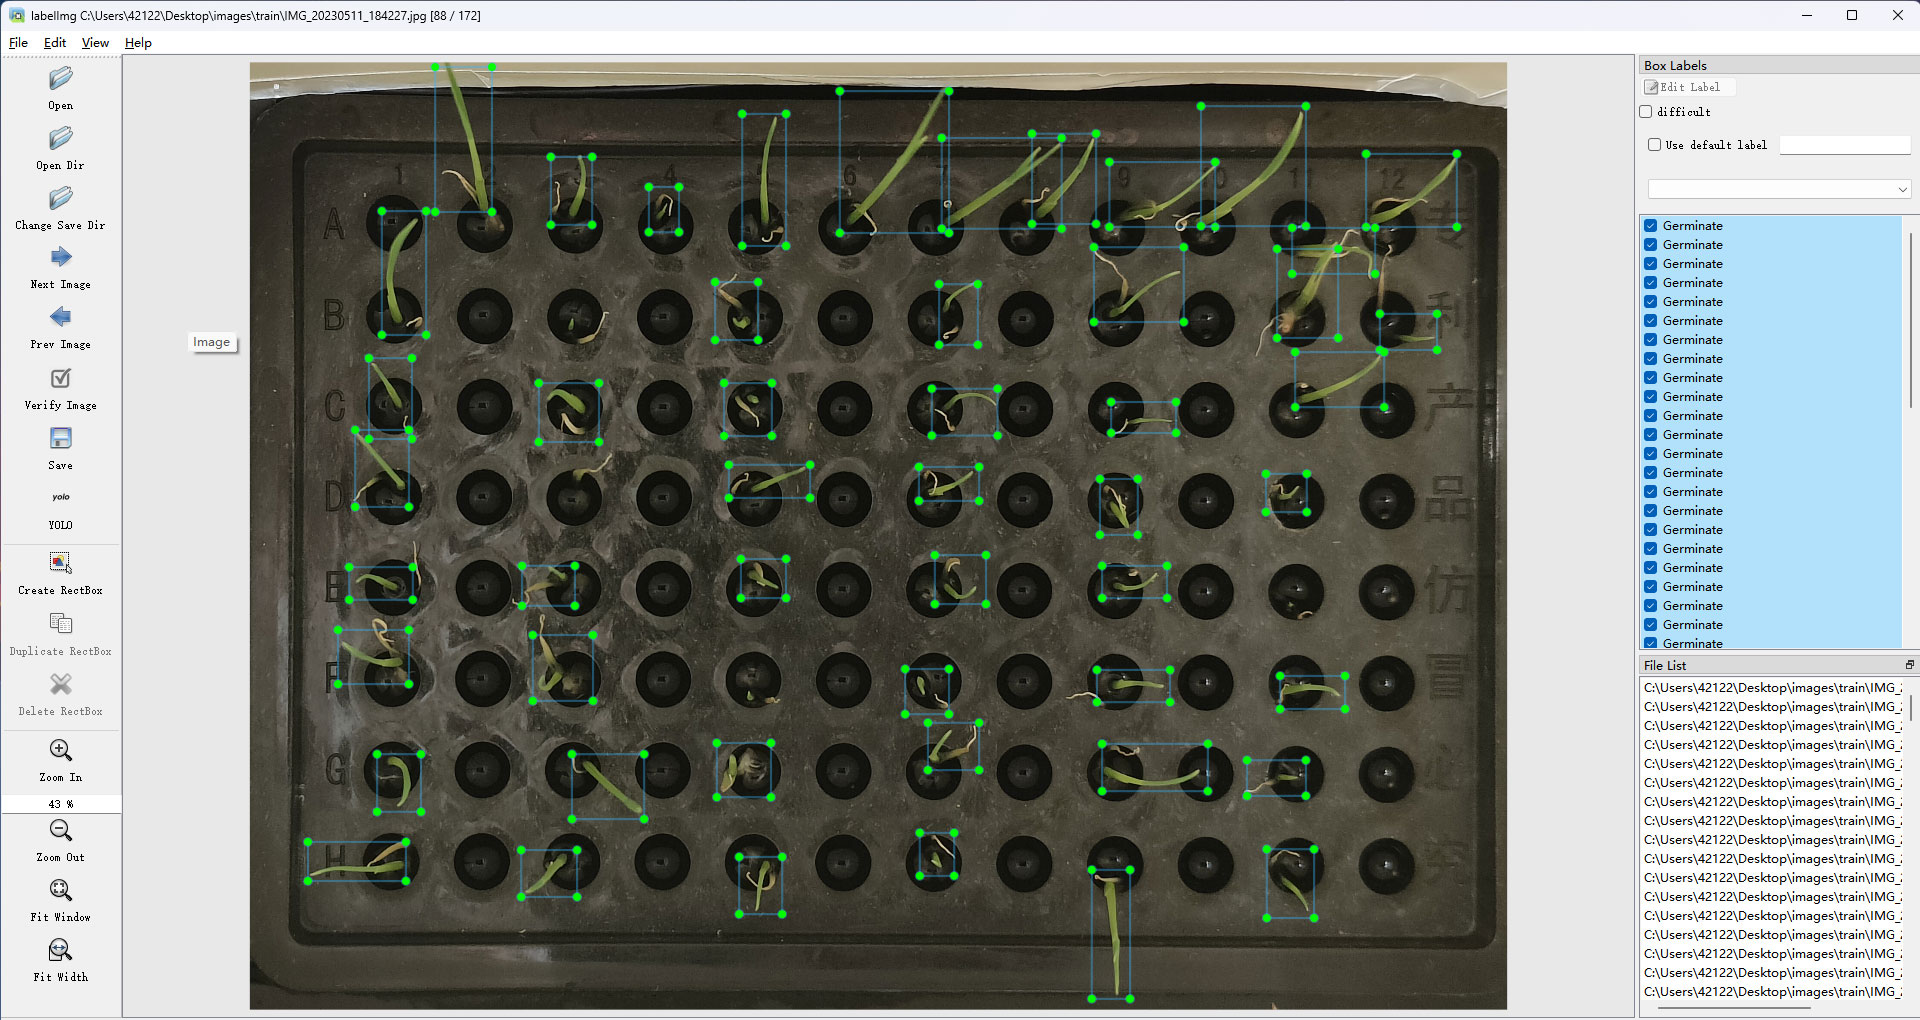Click the Open Dir folder icon
1920x1020 pixels.
click(x=61, y=139)
